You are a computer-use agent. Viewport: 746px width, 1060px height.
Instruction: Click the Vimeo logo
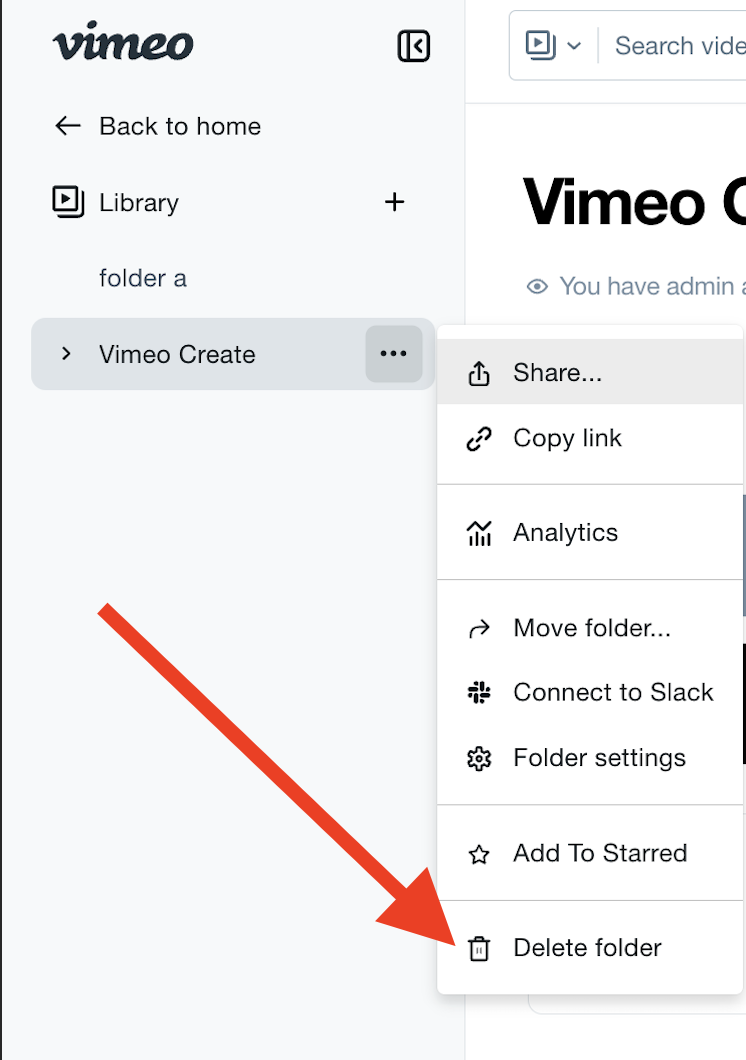pyautogui.click(x=121, y=45)
